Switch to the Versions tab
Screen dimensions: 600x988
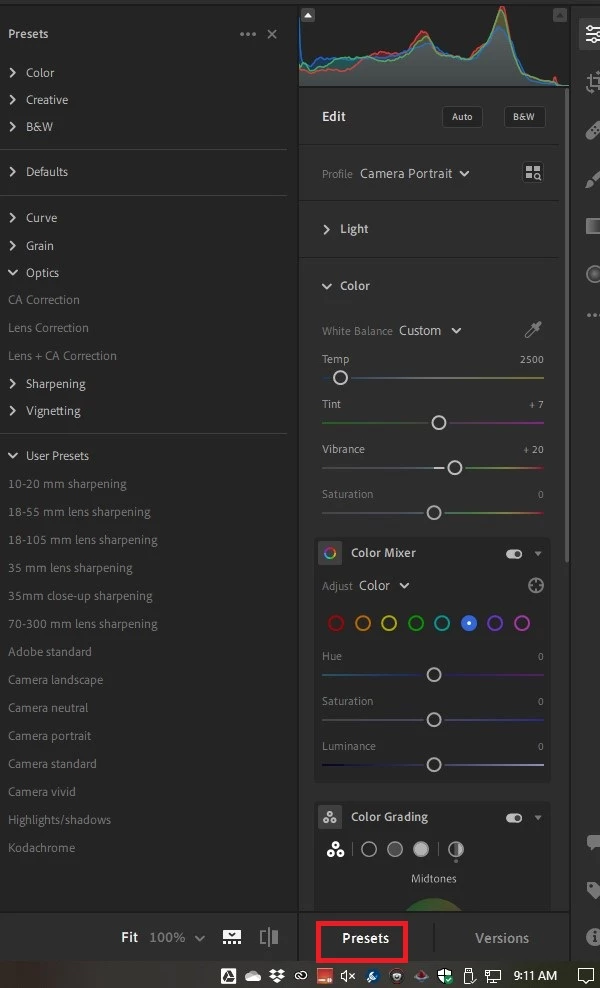tap(502, 938)
